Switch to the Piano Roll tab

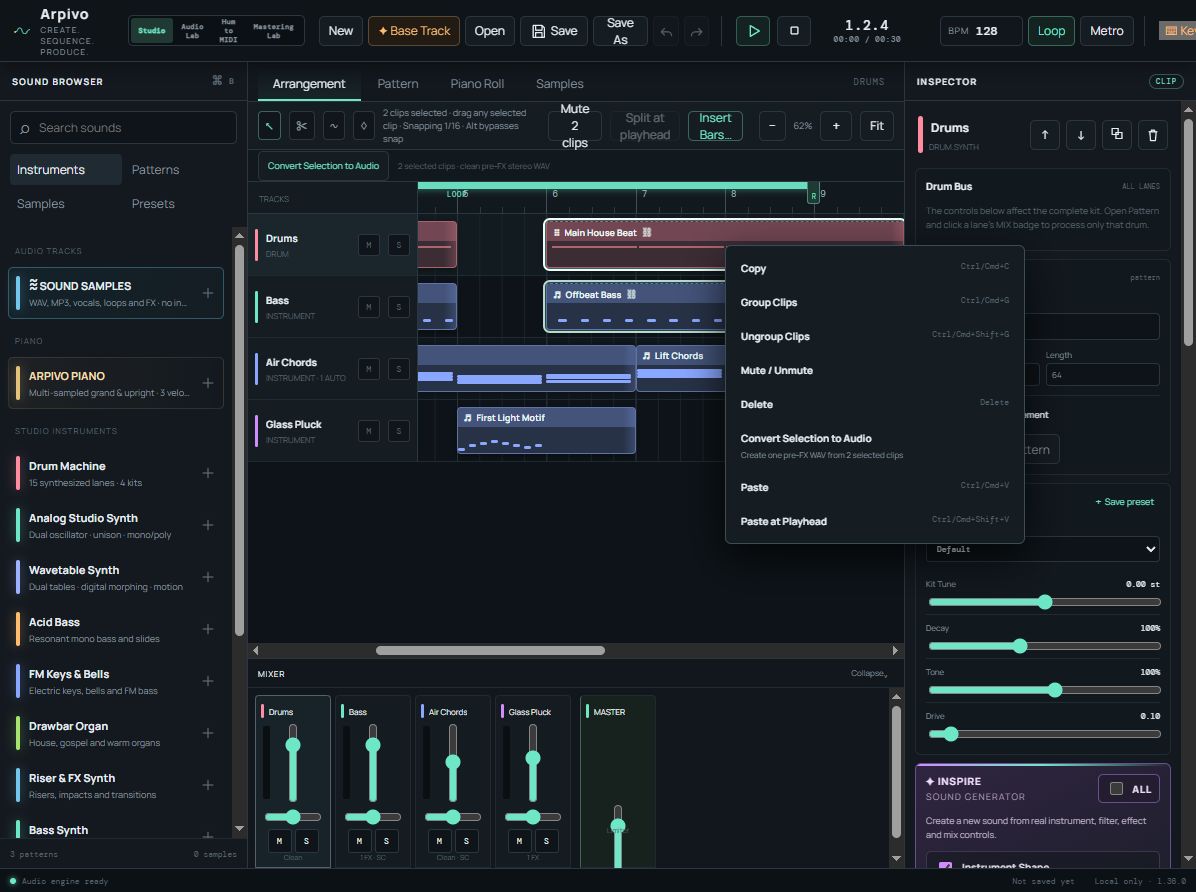[x=477, y=84]
